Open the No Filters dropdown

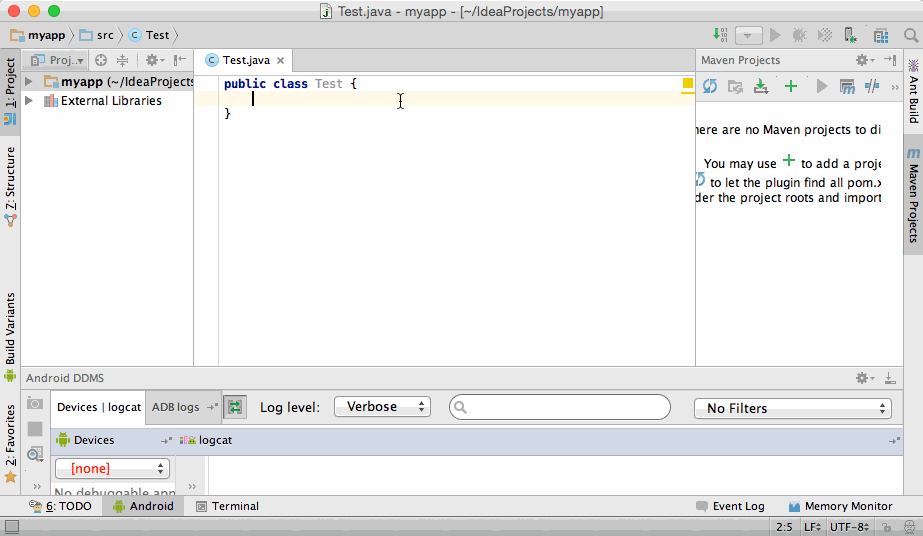792,408
